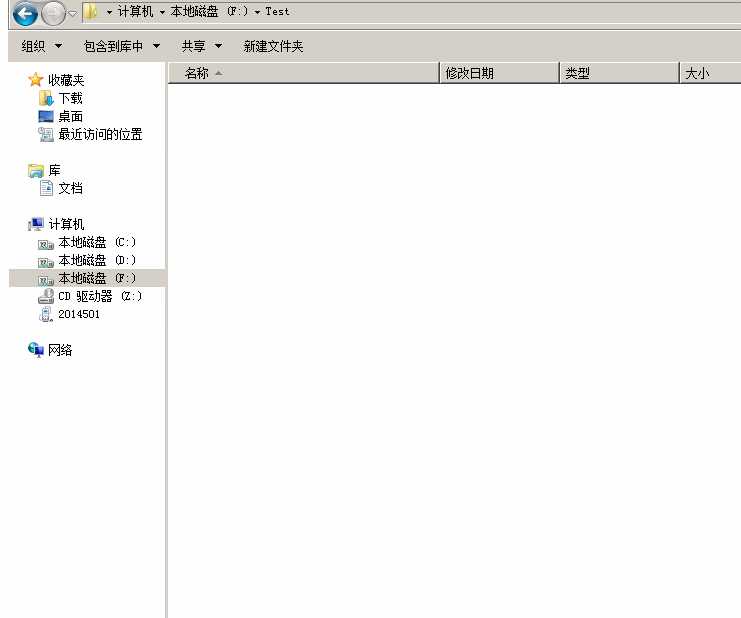741x618 pixels.
Task: Sort files by 名称 column
Action: pos(303,73)
